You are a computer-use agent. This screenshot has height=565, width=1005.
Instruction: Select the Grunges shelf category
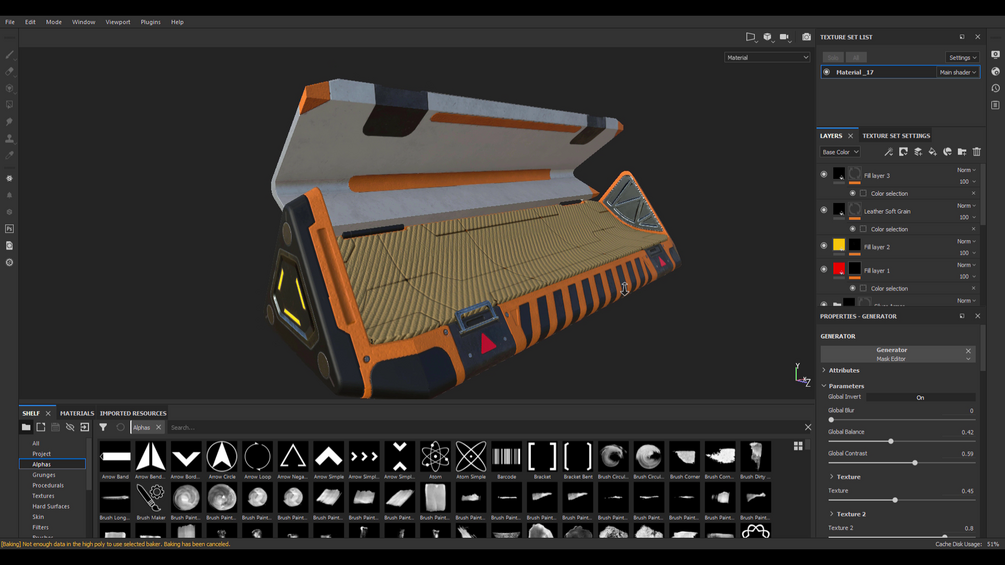pos(44,475)
